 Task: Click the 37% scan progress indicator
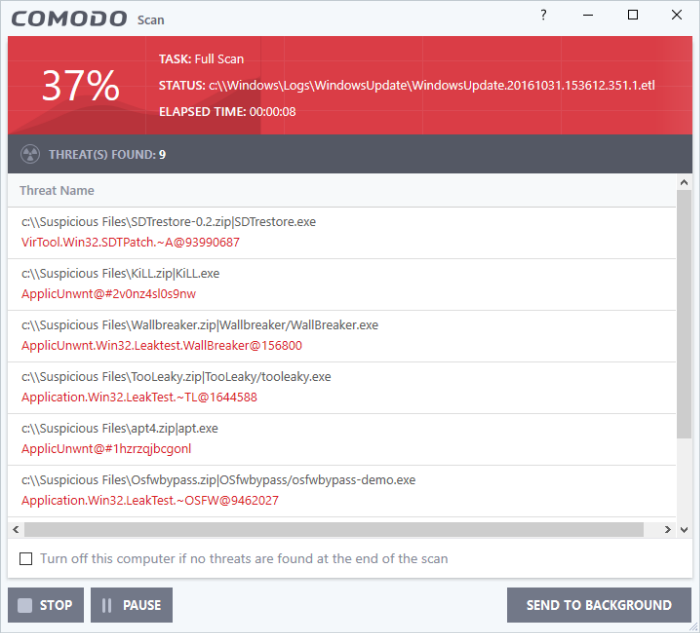pyautogui.click(x=80, y=86)
